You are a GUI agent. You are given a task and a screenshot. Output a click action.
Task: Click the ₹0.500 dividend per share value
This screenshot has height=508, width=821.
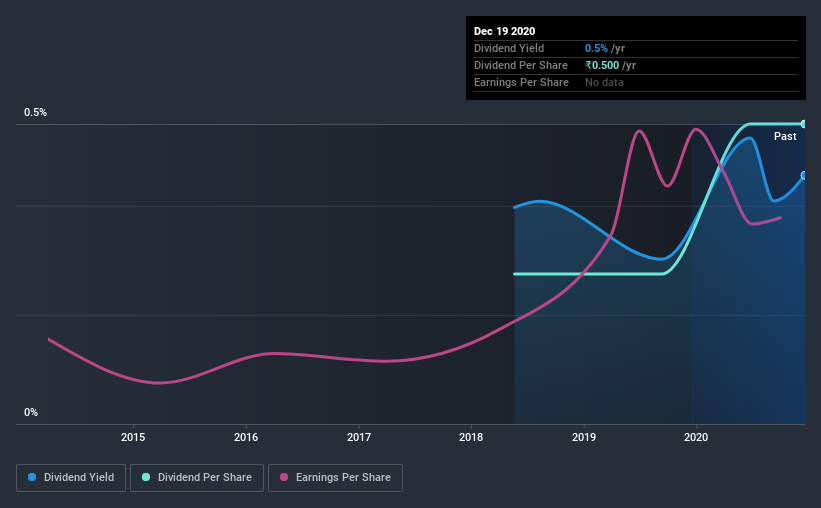(602, 65)
